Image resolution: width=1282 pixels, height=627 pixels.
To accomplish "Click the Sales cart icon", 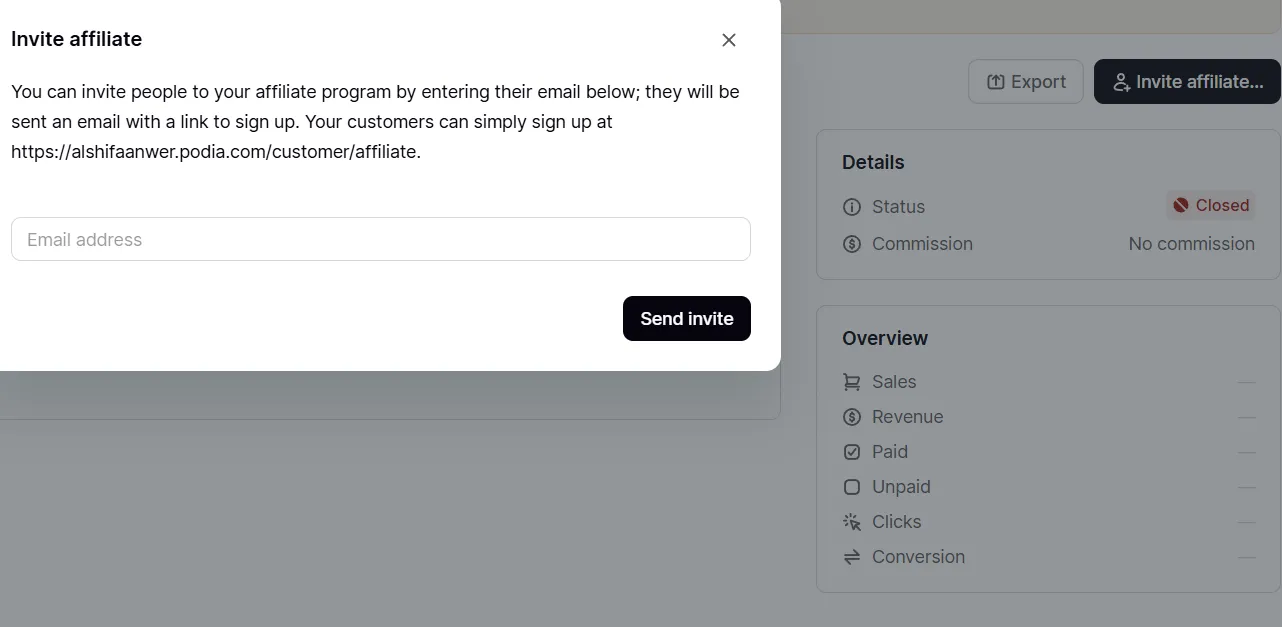I will 852,382.
